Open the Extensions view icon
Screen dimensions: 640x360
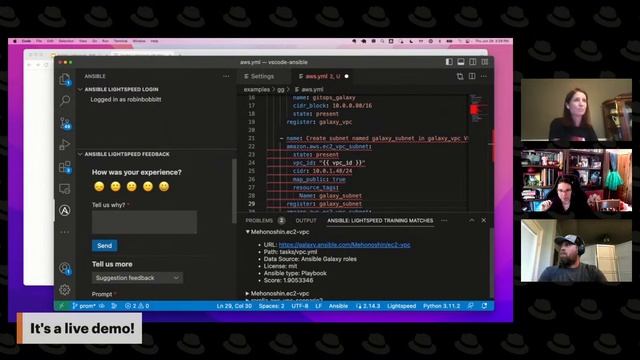click(64, 167)
